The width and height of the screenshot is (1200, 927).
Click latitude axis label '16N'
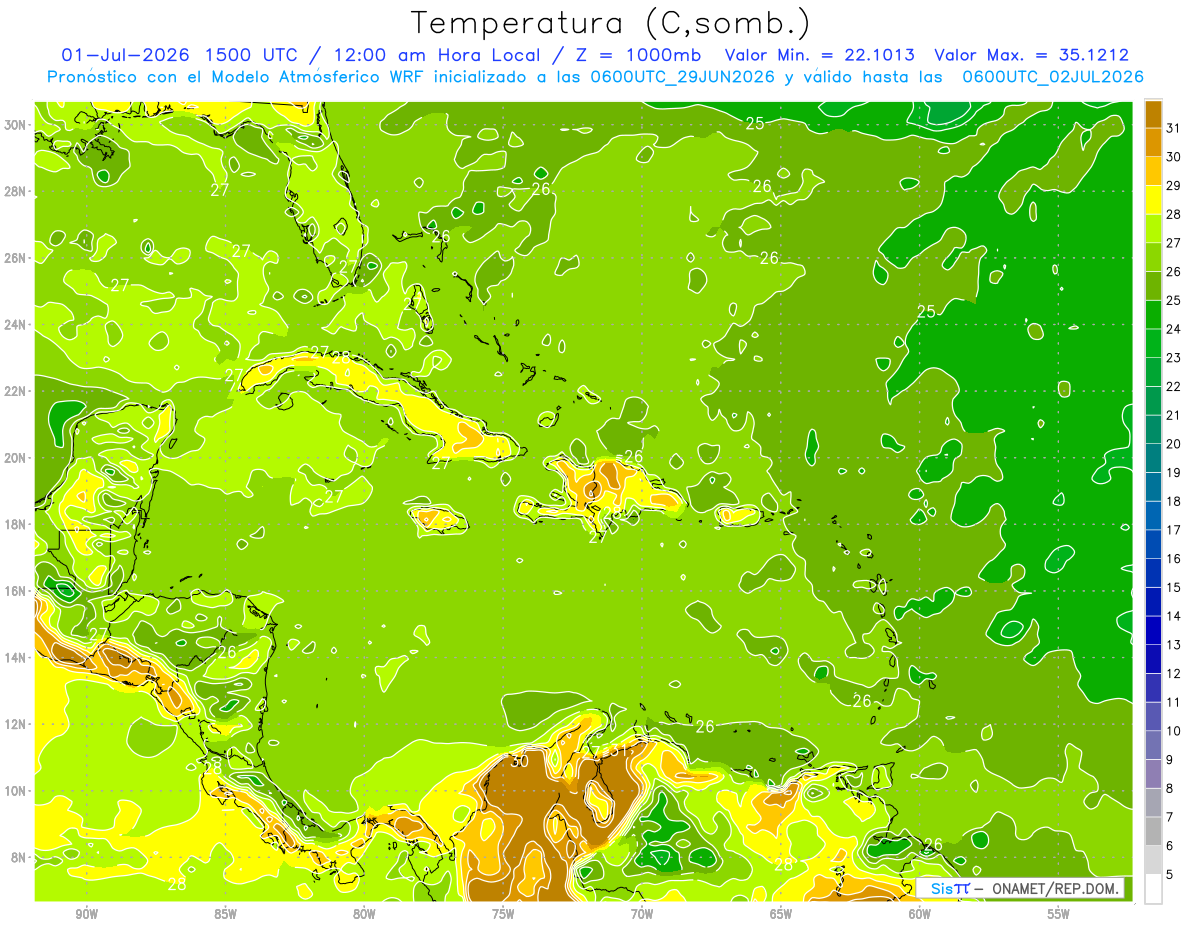point(15,591)
